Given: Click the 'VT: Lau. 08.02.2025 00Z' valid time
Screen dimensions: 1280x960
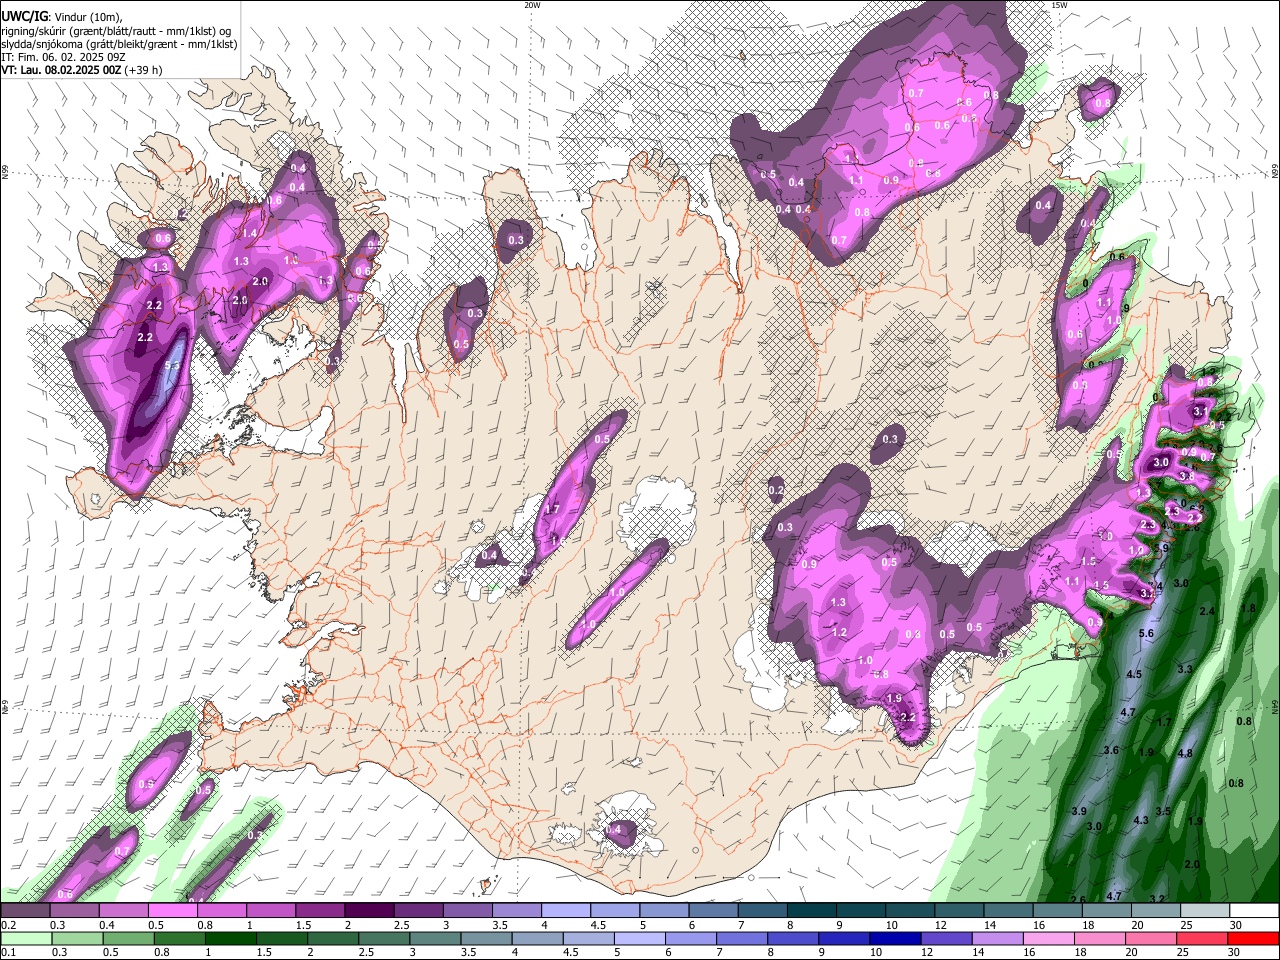Looking at the screenshot, I should pyautogui.click(x=62, y=70).
